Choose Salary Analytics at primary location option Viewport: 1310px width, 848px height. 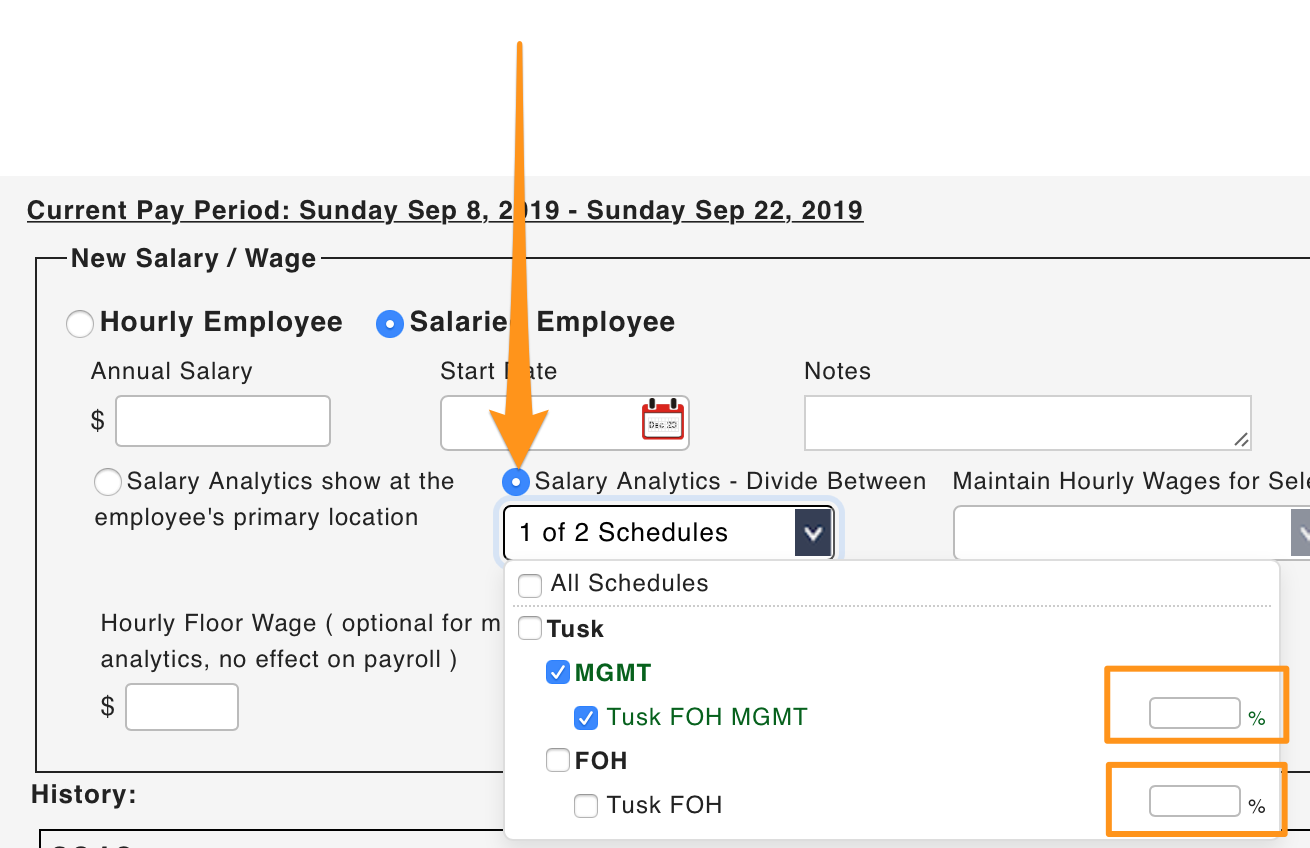tap(108, 483)
